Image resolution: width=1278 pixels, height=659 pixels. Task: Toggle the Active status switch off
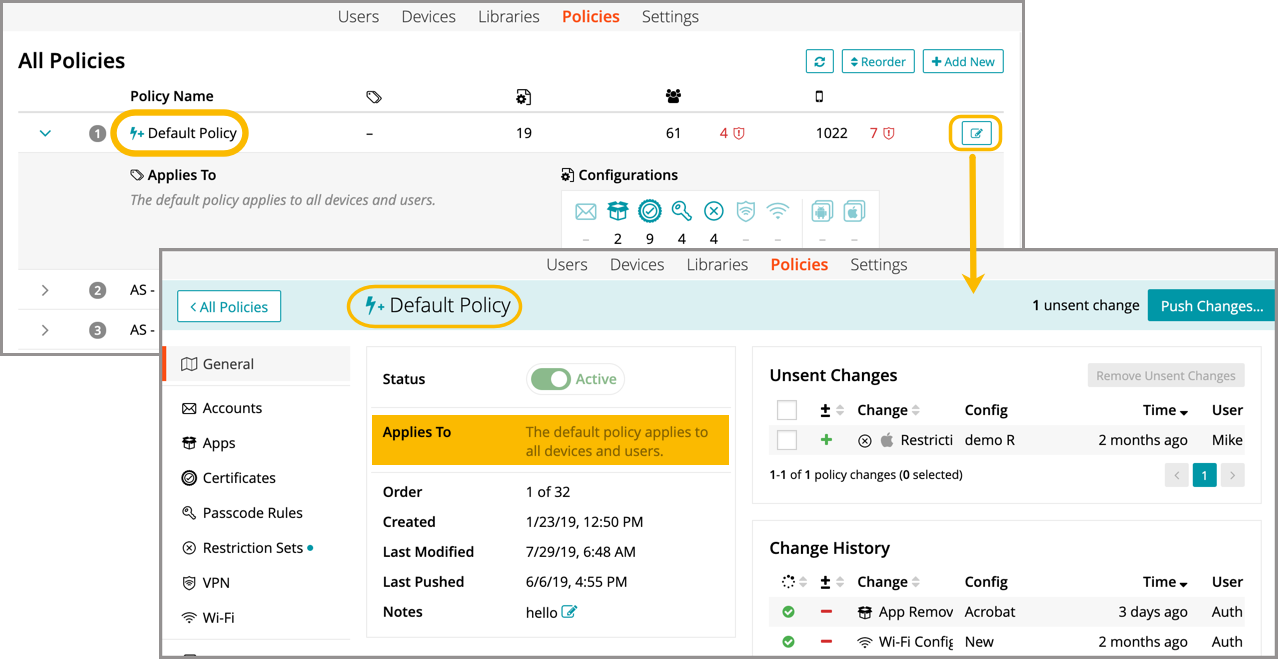click(x=550, y=379)
